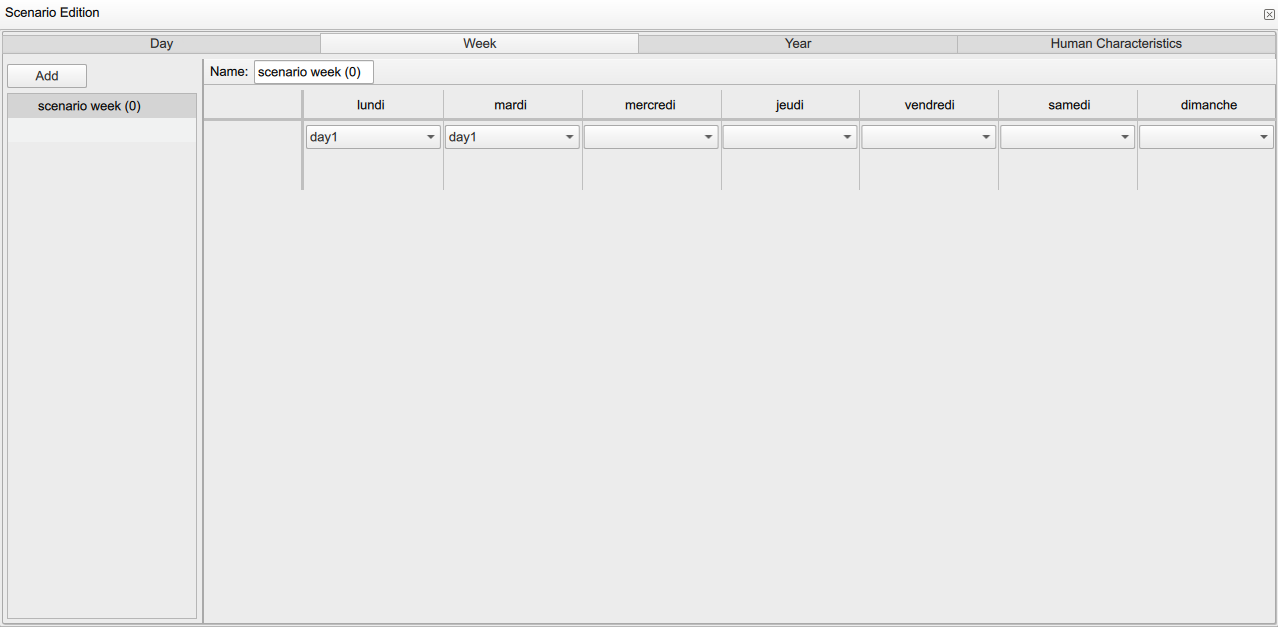The width and height of the screenshot is (1278, 627).
Task: Stay on the Week tab
Action: (x=479, y=43)
